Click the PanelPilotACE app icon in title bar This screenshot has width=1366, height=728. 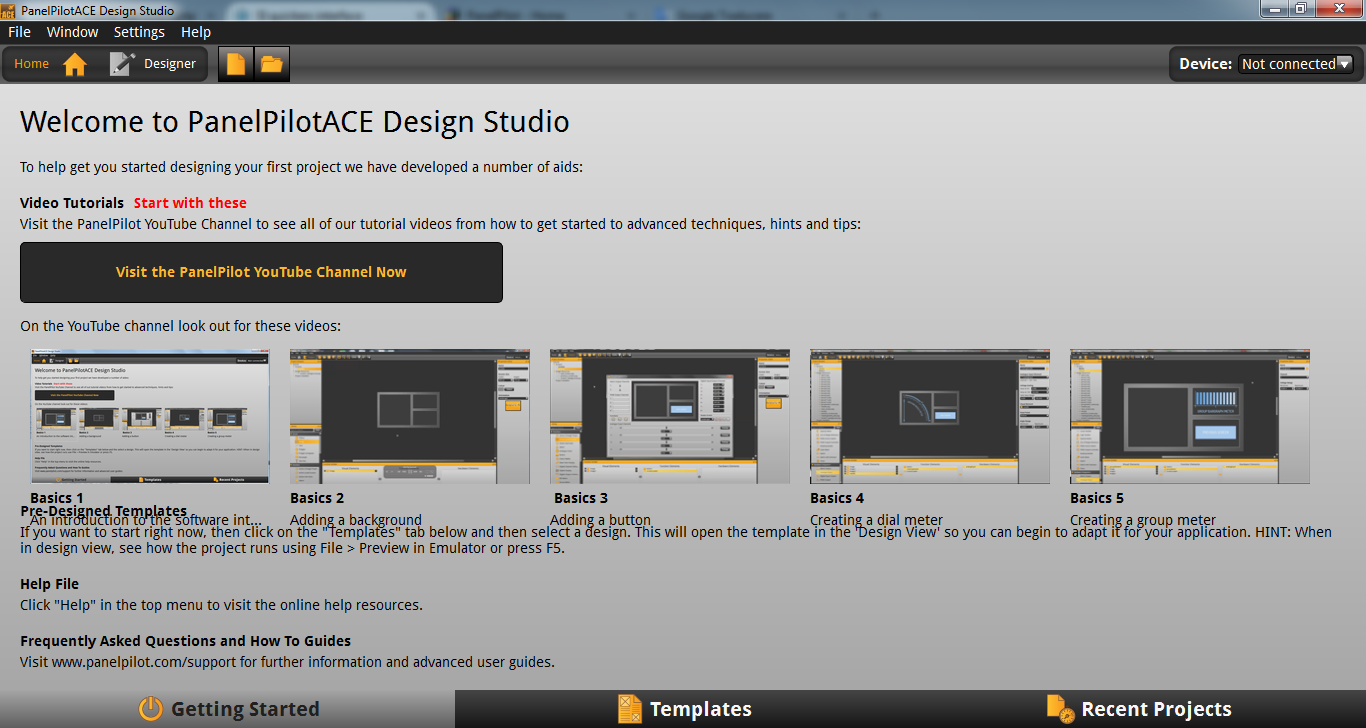point(8,10)
